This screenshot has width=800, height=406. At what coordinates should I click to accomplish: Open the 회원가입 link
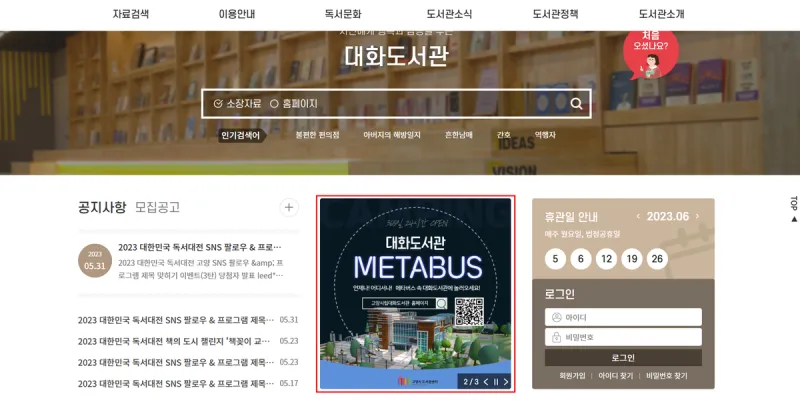pyautogui.click(x=572, y=376)
